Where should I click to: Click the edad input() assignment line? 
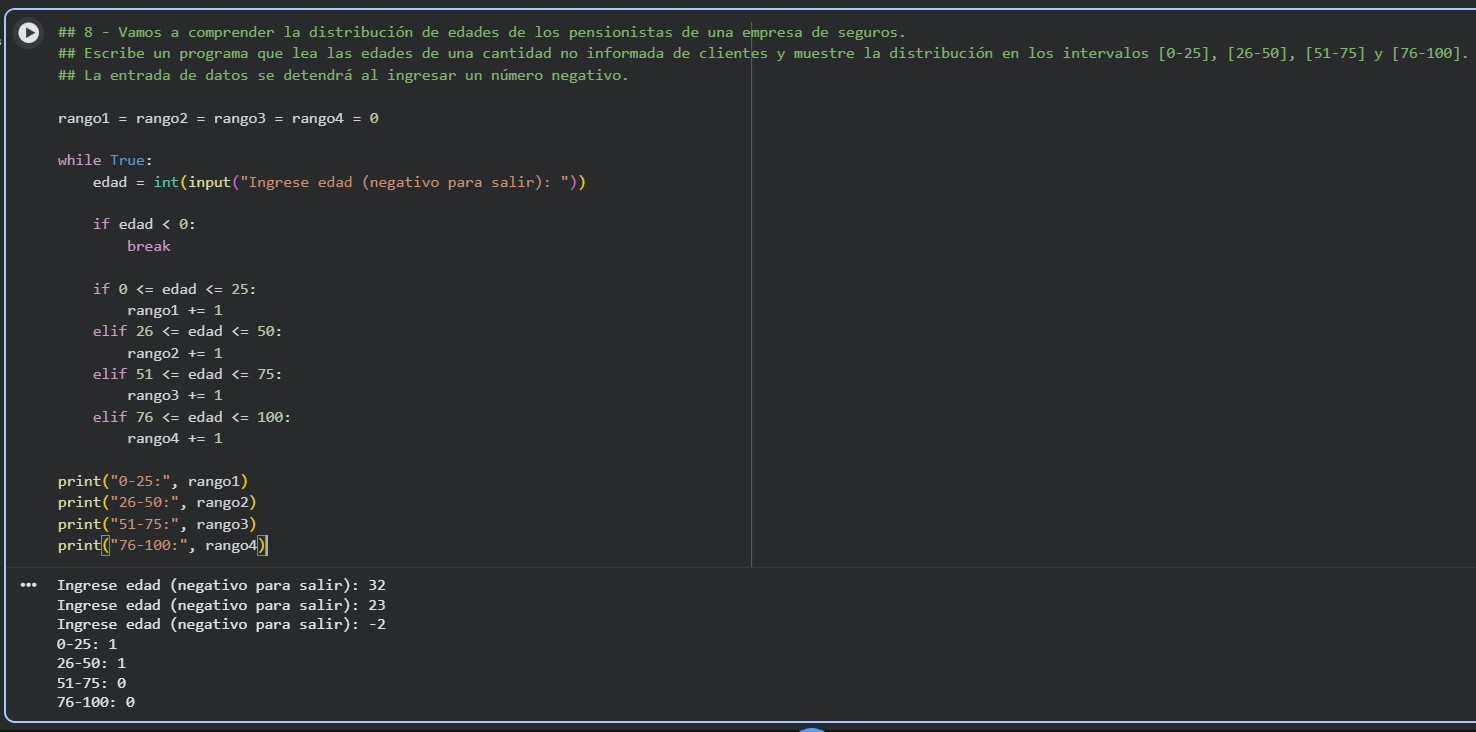pyautogui.click(x=338, y=182)
